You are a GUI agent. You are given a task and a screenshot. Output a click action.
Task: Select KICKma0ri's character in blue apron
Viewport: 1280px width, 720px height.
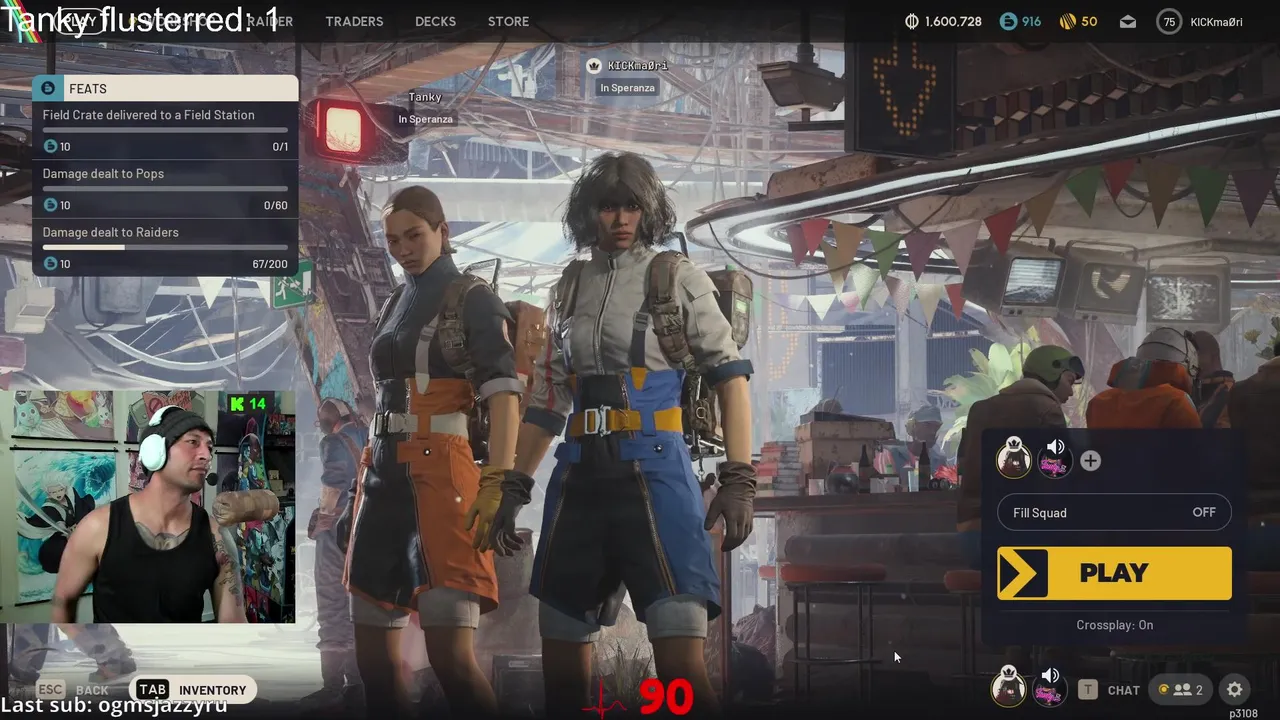coord(635,400)
